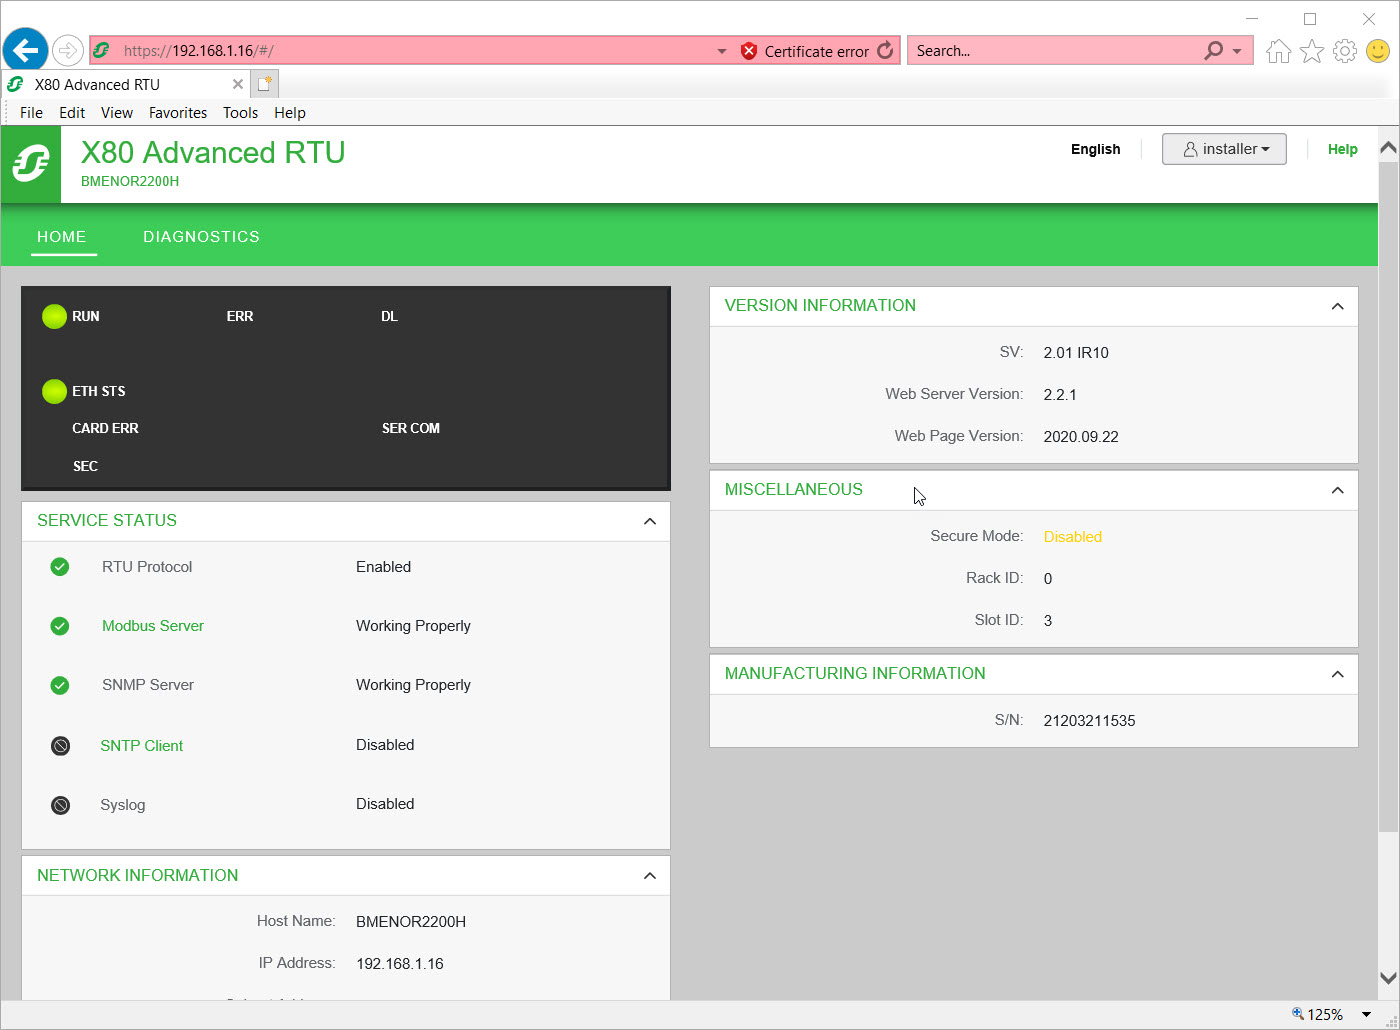Click the CARD ERR LED label
Screen dimensions: 1400x1030
pyautogui.click(x=105, y=428)
